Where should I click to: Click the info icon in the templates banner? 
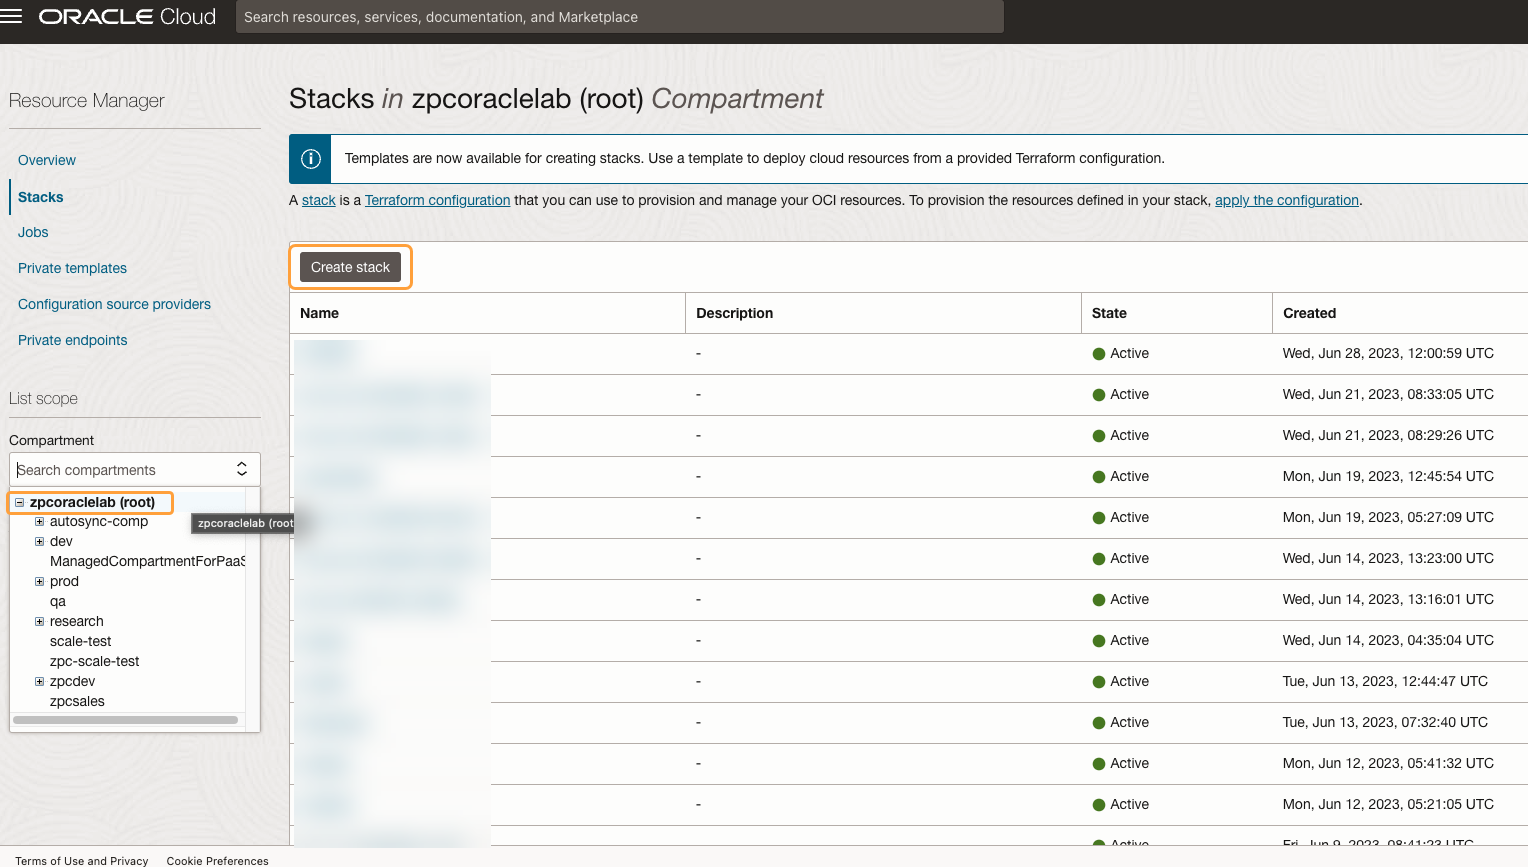309,159
